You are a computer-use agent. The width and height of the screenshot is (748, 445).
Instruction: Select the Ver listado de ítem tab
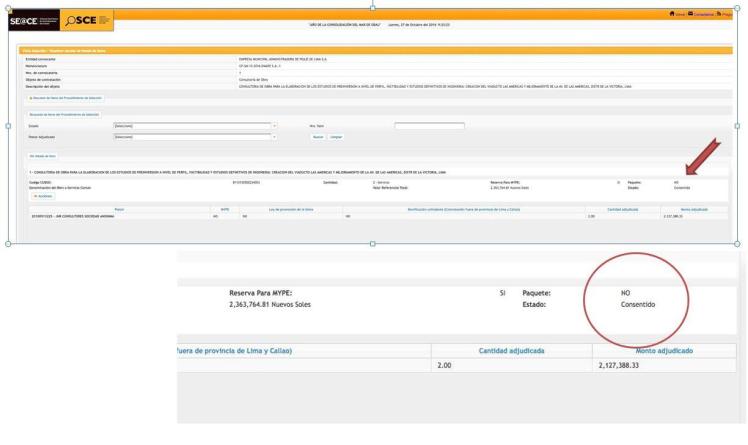tap(43, 156)
